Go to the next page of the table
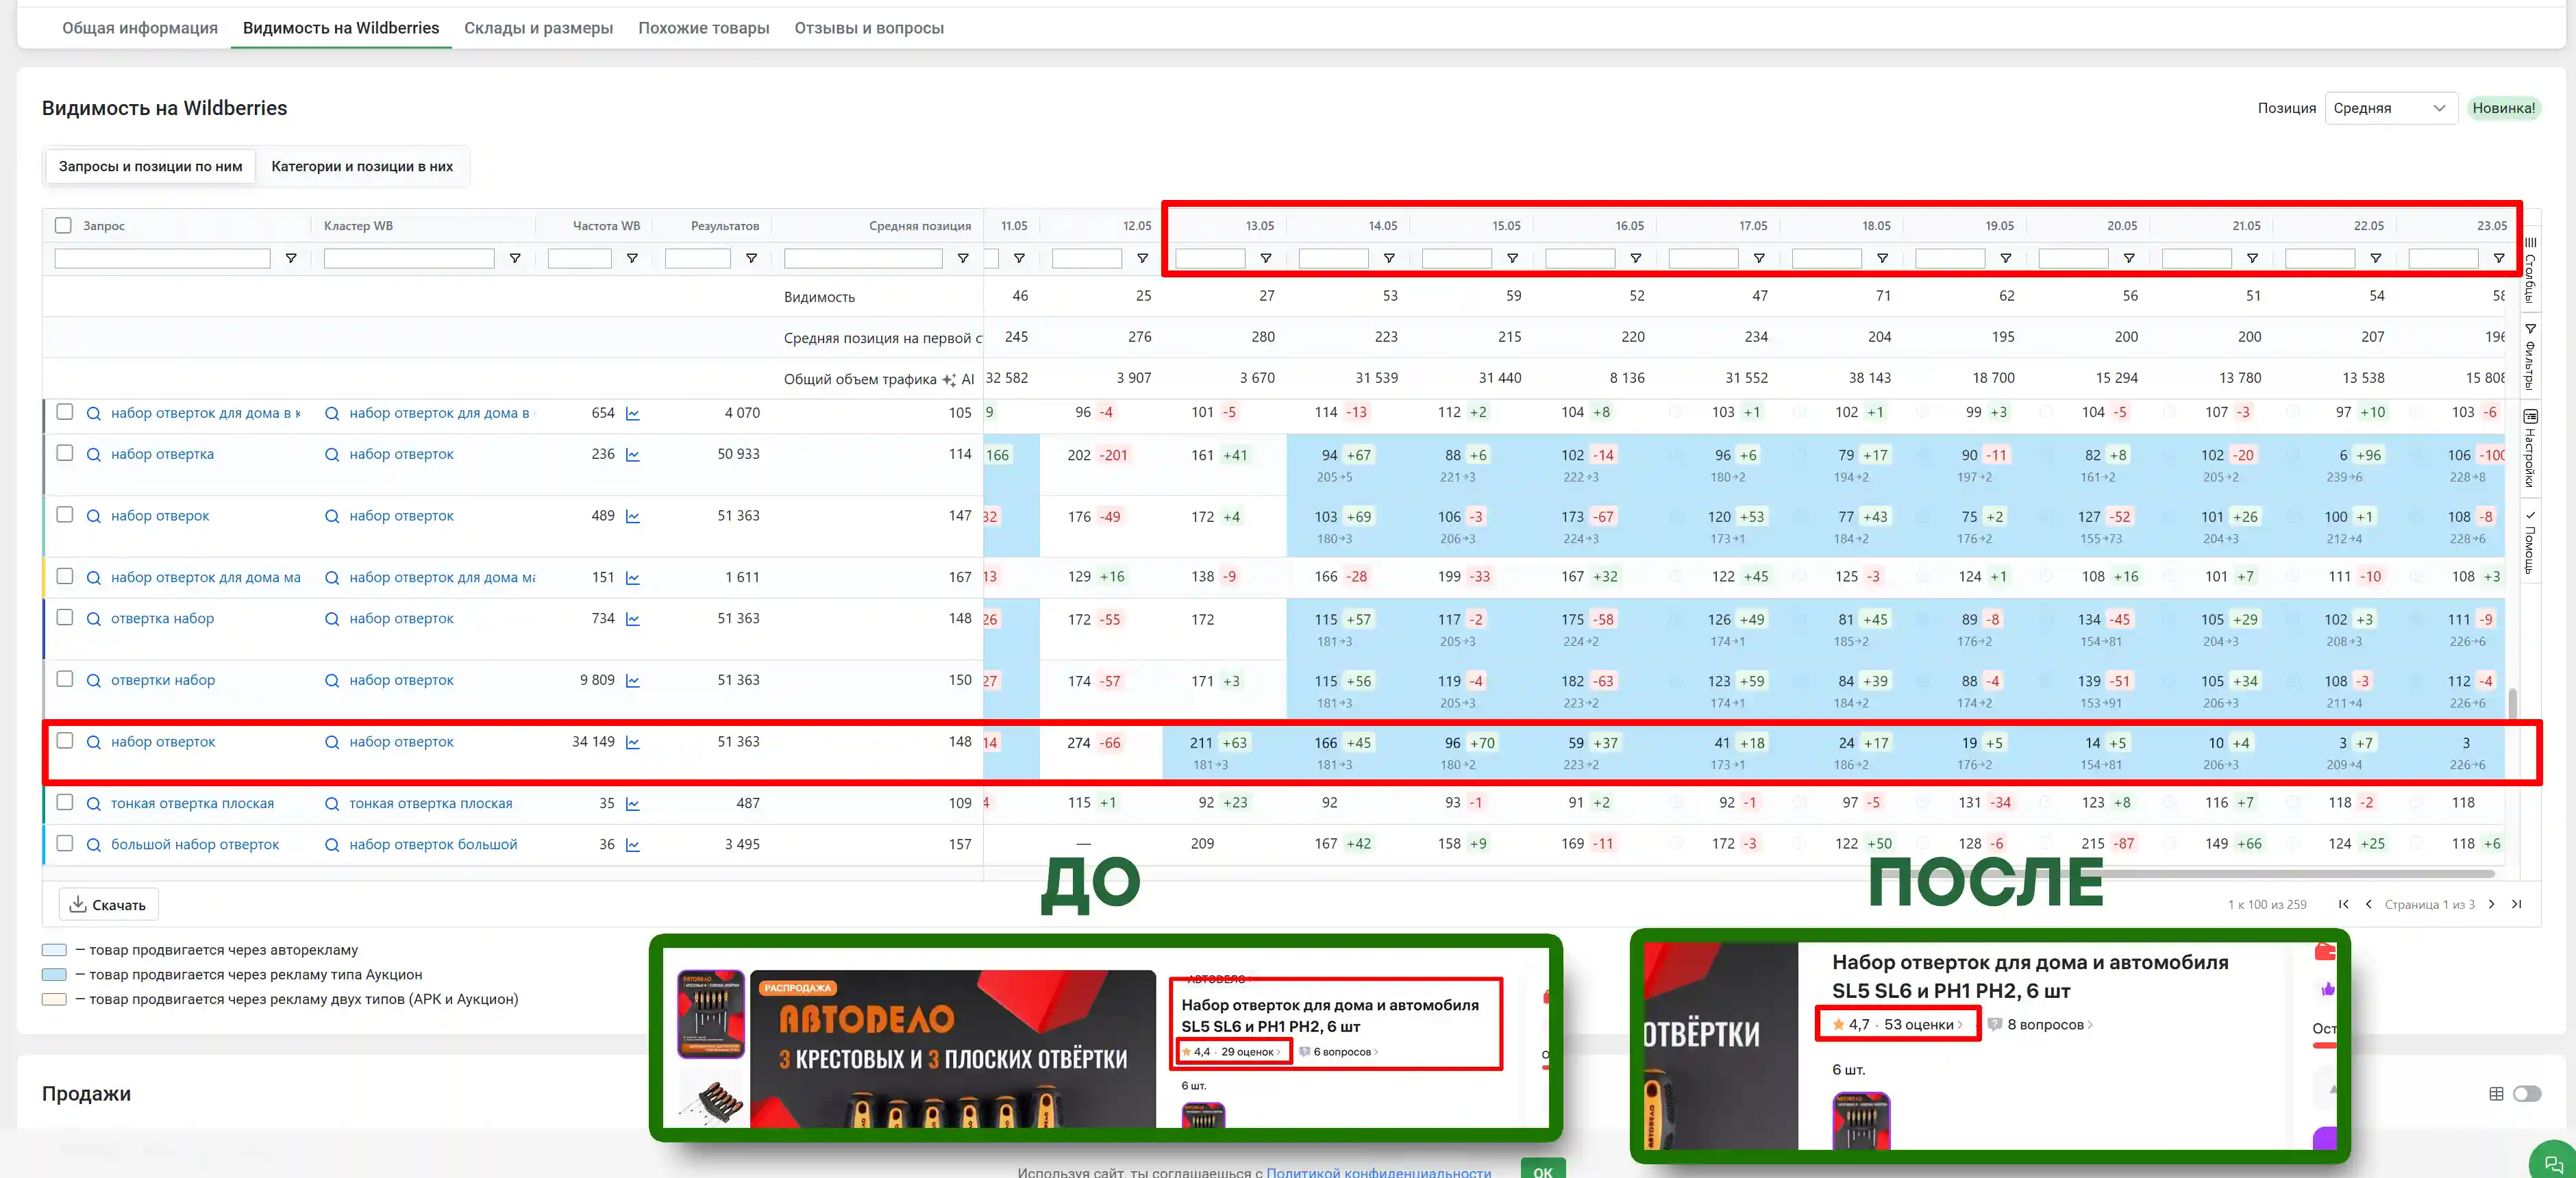This screenshot has width=2576, height=1178. click(x=2492, y=904)
